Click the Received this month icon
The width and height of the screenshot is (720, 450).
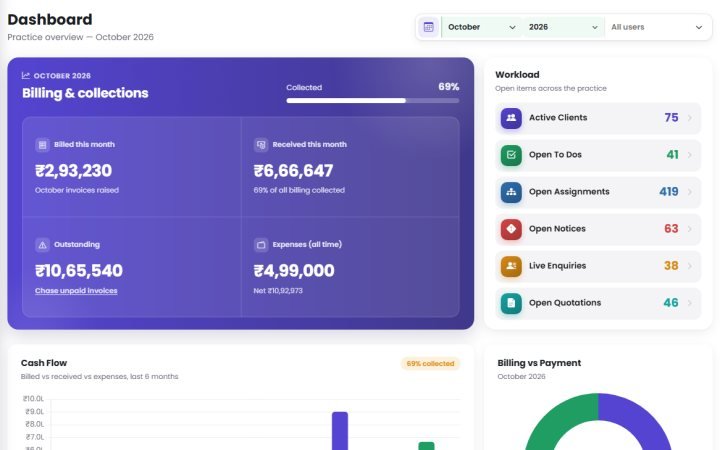[261, 145]
